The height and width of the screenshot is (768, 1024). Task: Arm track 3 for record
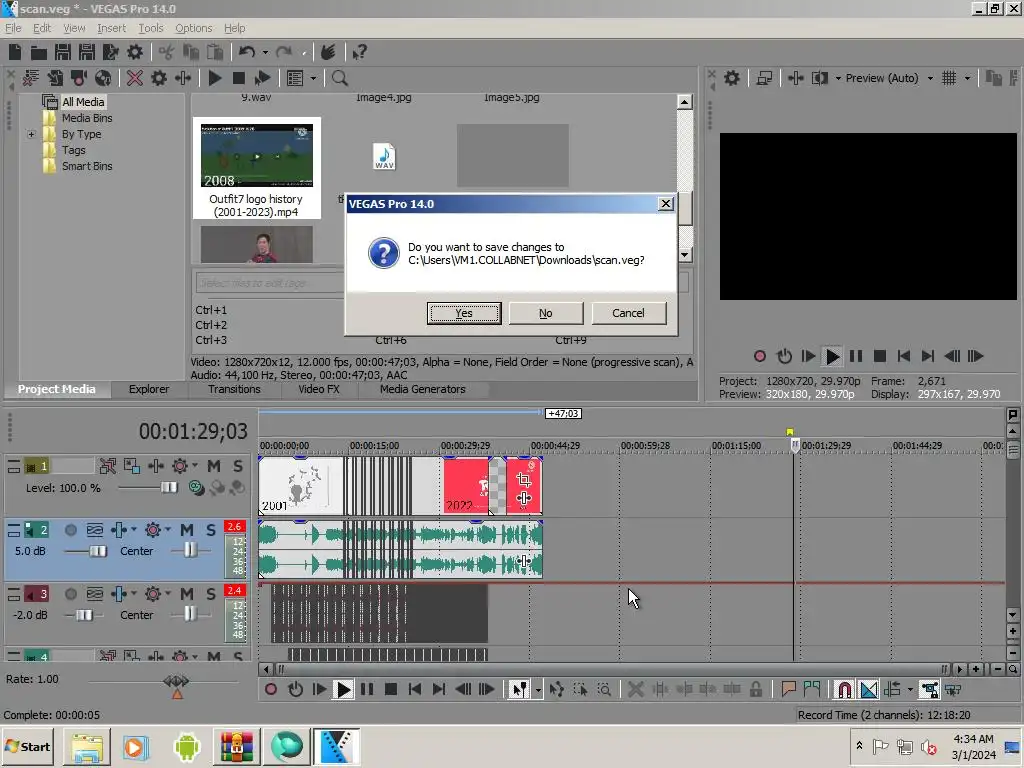[71, 594]
